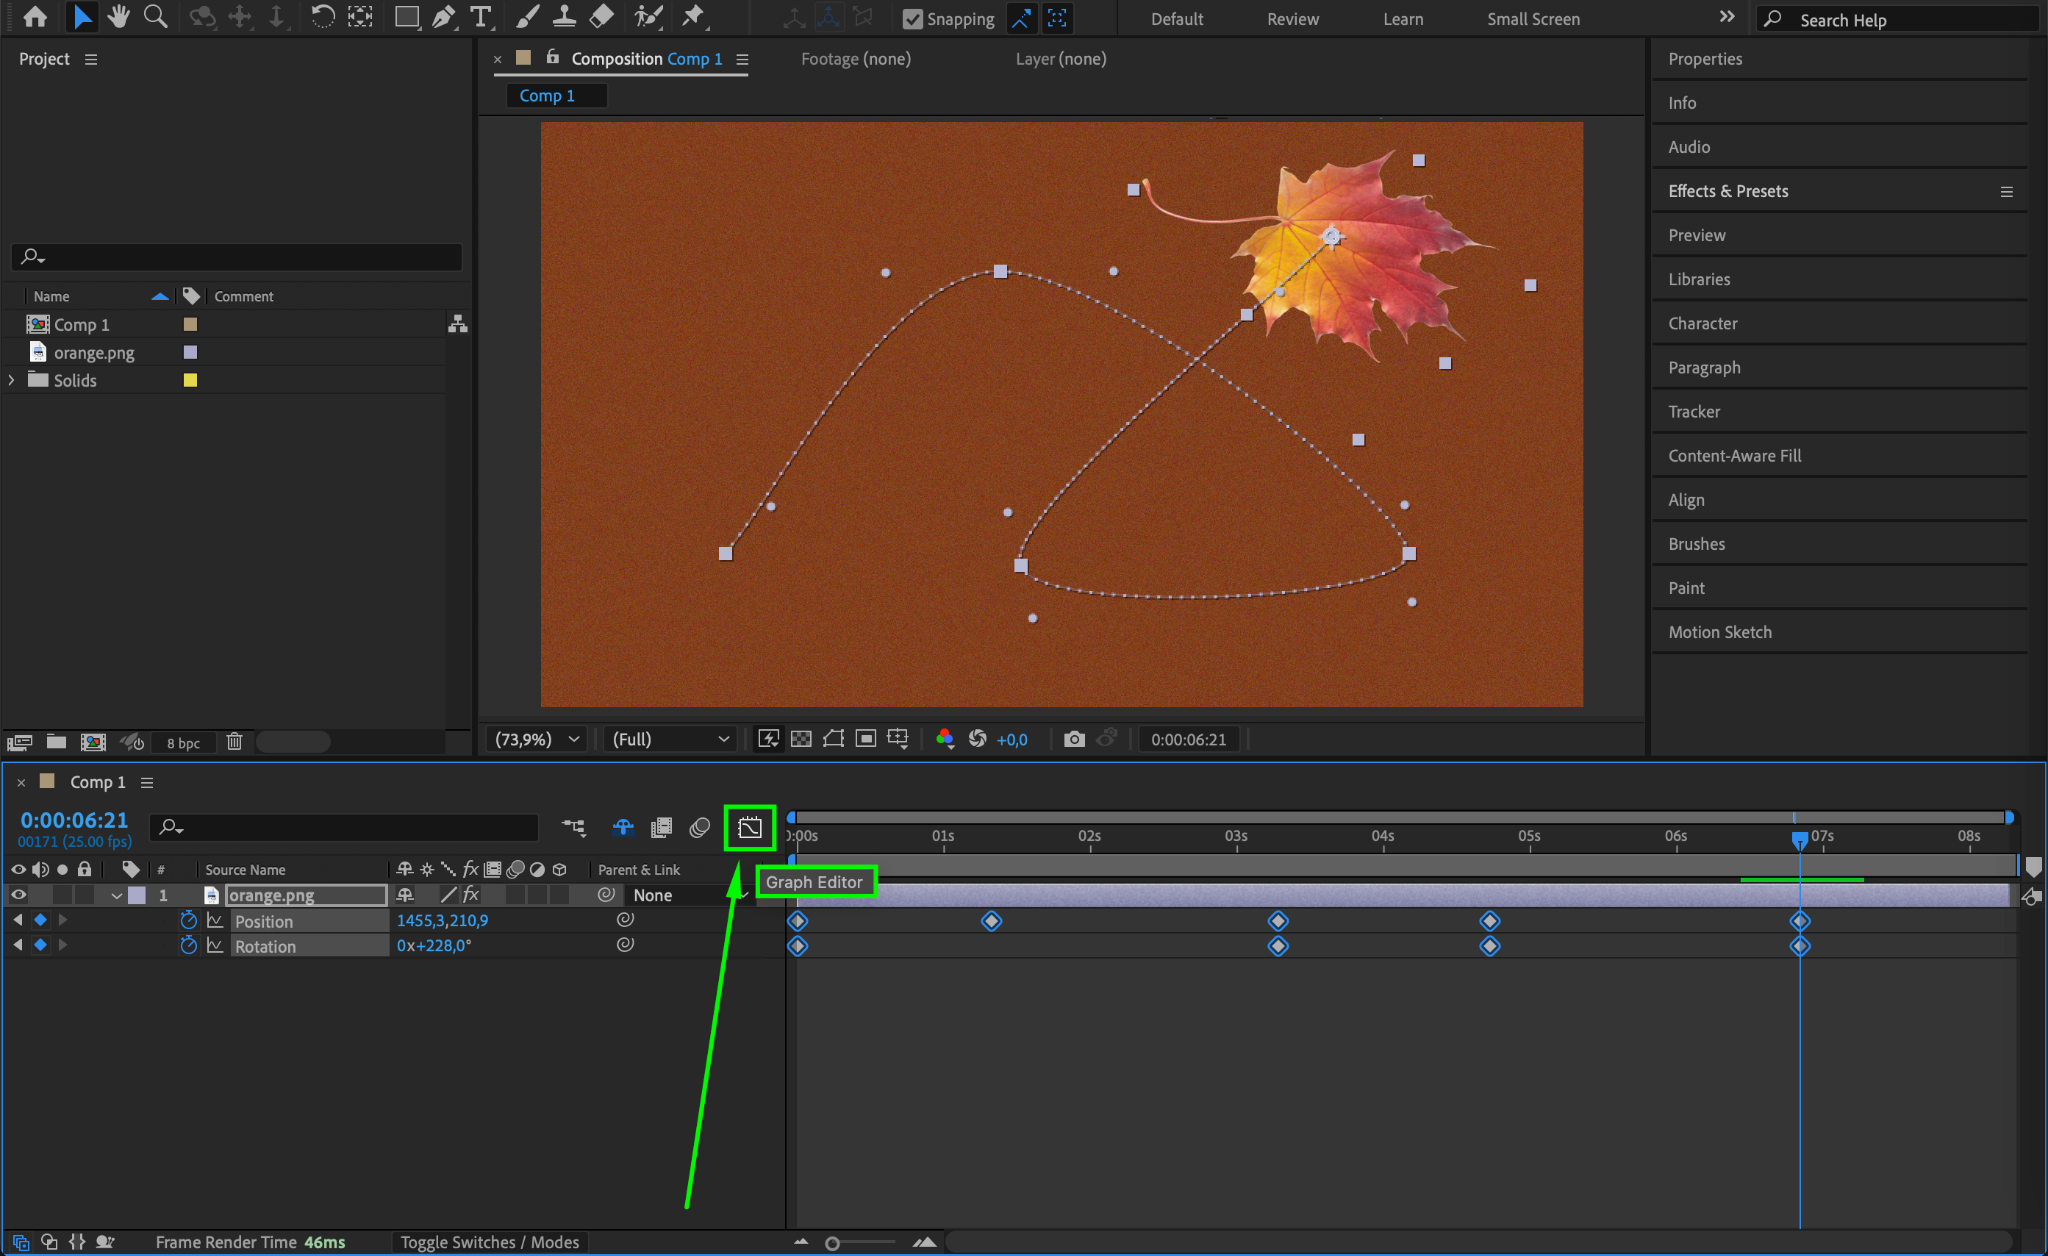Open the resolution (Full) dropdown
Screen dimensions: 2048x1256
coord(670,739)
